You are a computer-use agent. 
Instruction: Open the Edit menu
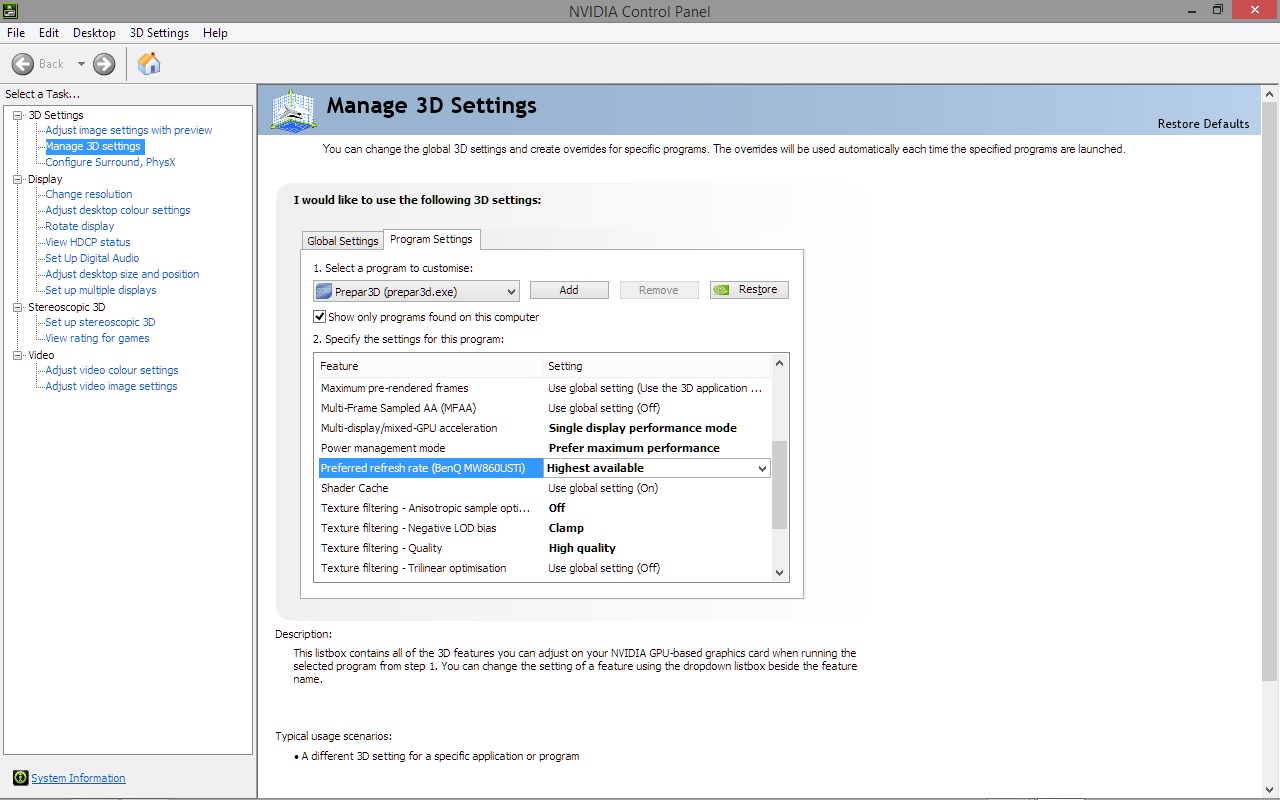(x=49, y=33)
